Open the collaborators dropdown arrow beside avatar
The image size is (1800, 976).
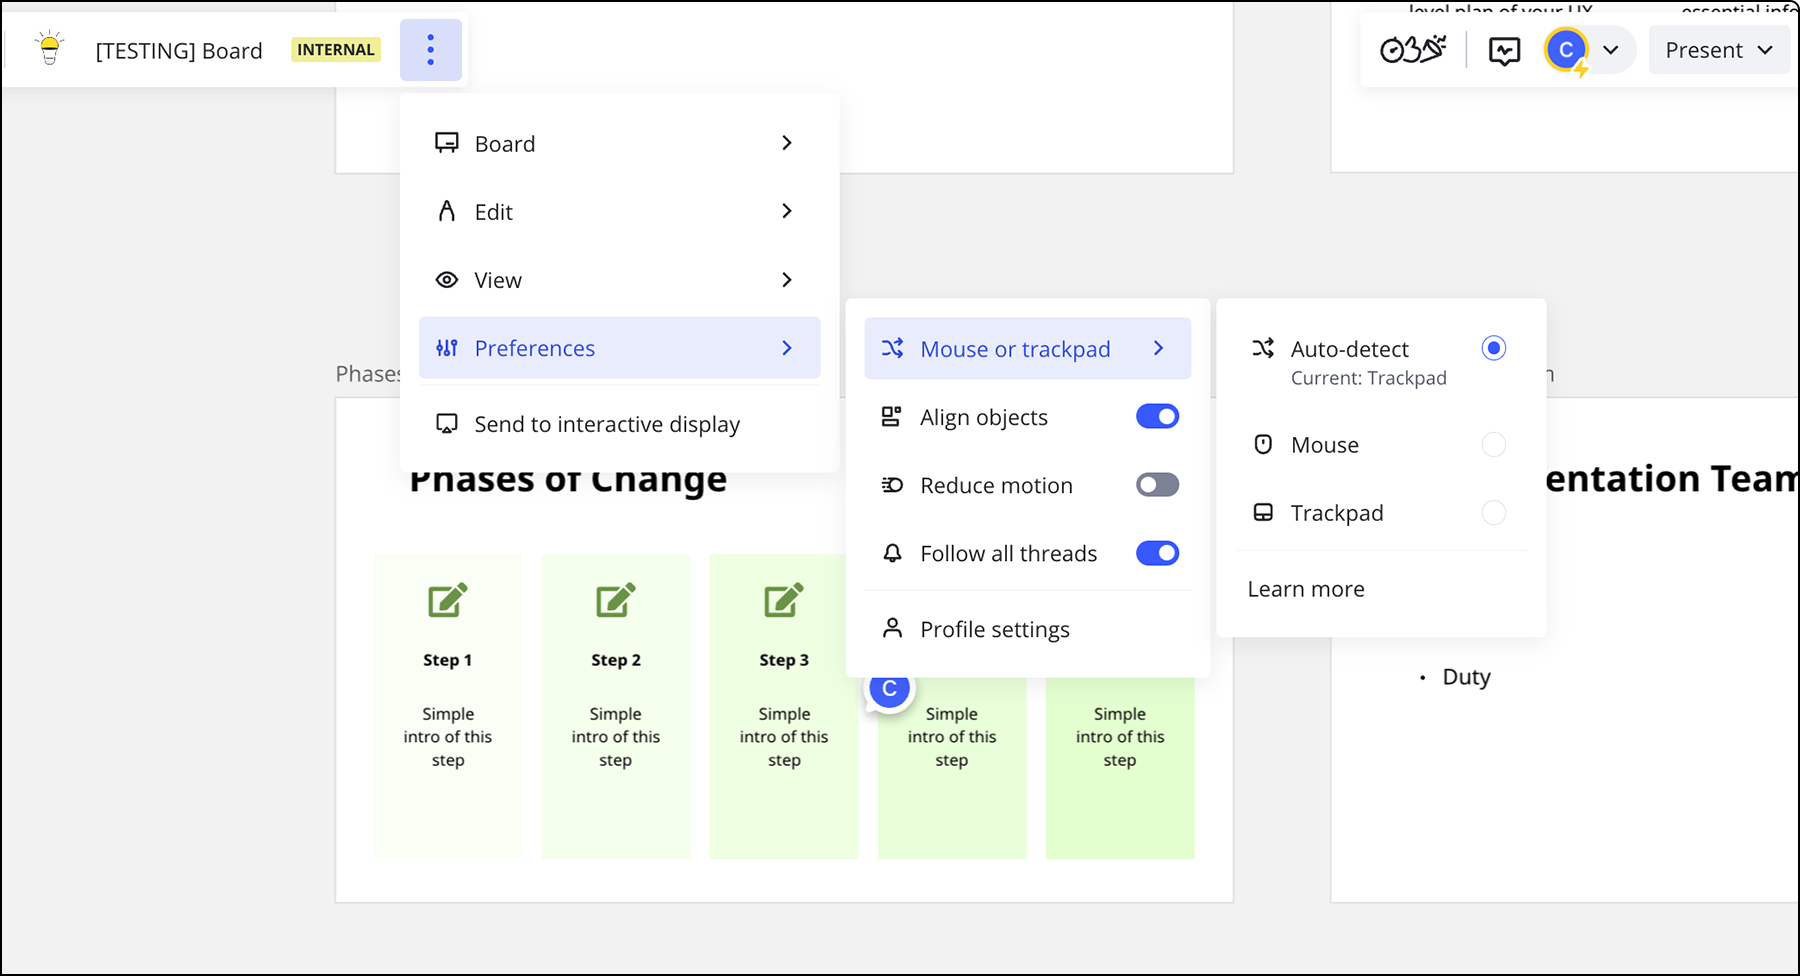coord(1610,50)
